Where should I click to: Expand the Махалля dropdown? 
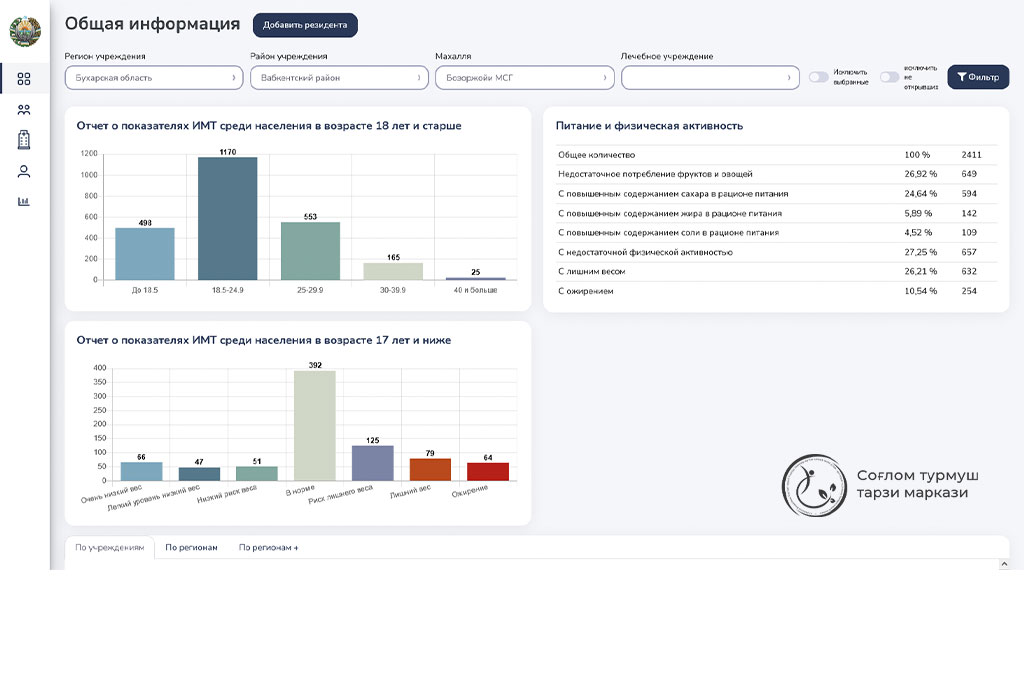click(525, 77)
